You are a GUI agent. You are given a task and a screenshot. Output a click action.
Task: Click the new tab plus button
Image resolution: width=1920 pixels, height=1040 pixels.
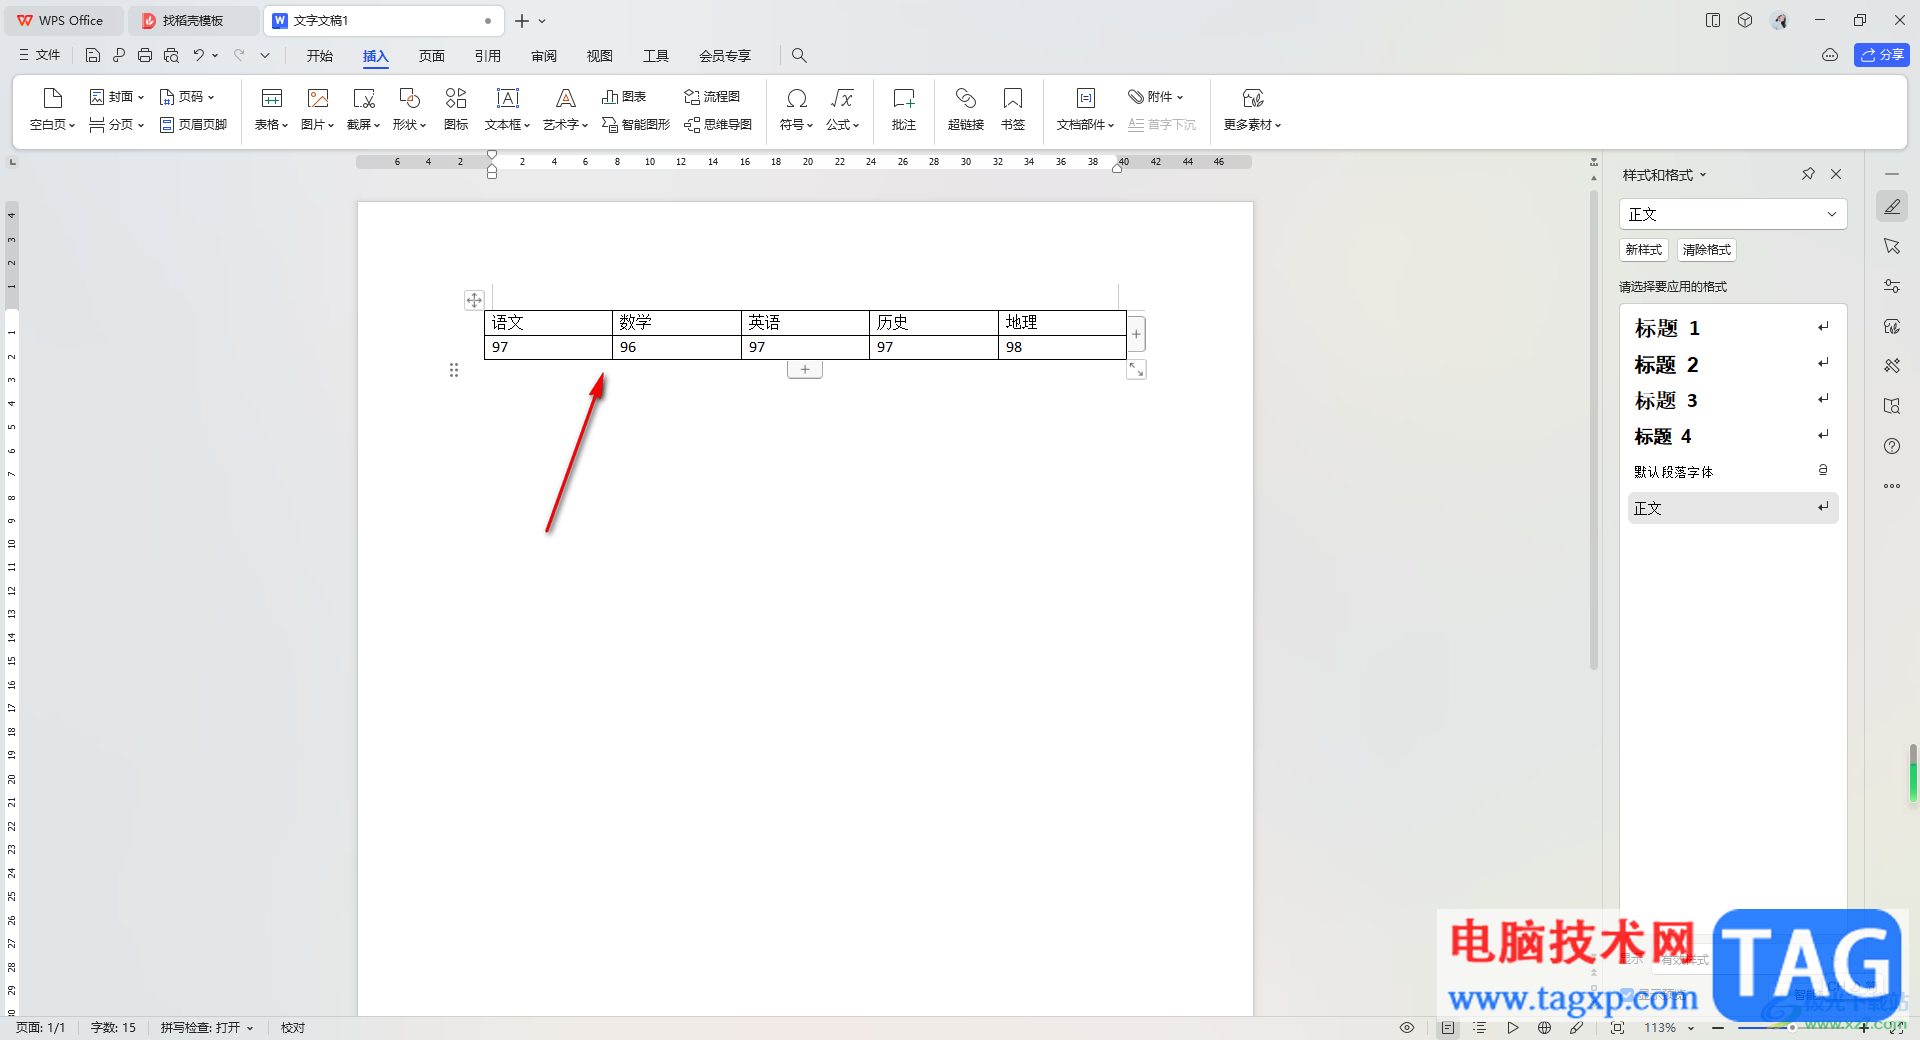coord(522,20)
